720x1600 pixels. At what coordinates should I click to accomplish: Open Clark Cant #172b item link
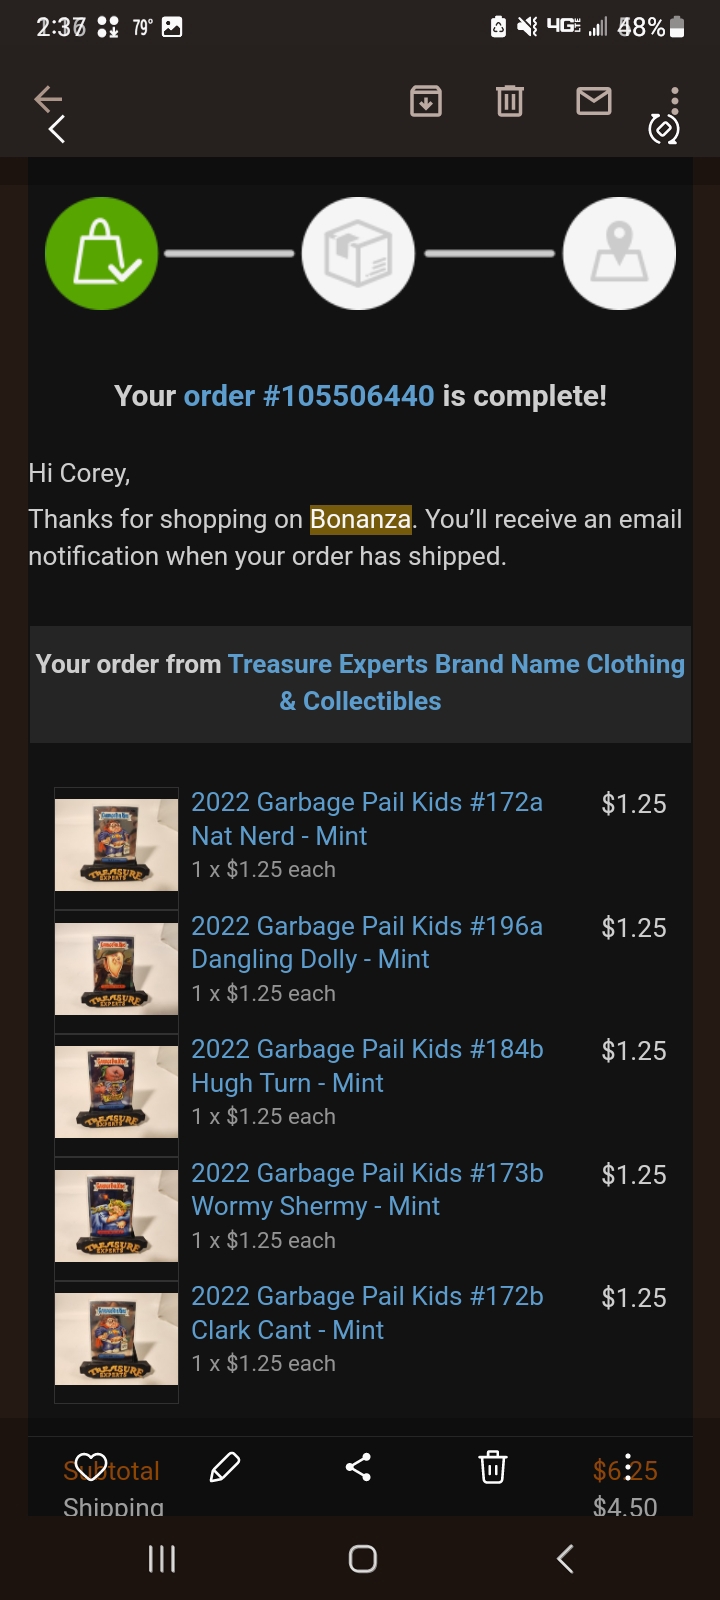(x=366, y=1313)
